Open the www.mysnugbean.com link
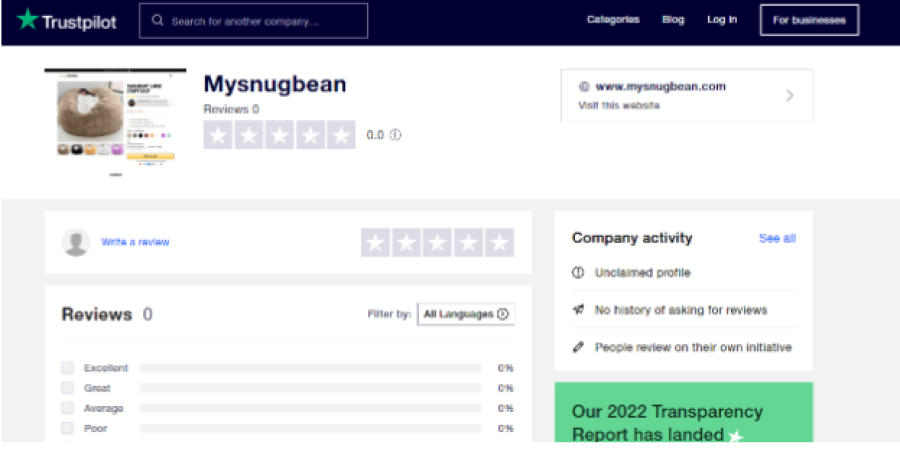Image resolution: width=900 pixels, height=461 pixels. pyautogui.click(x=660, y=87)
